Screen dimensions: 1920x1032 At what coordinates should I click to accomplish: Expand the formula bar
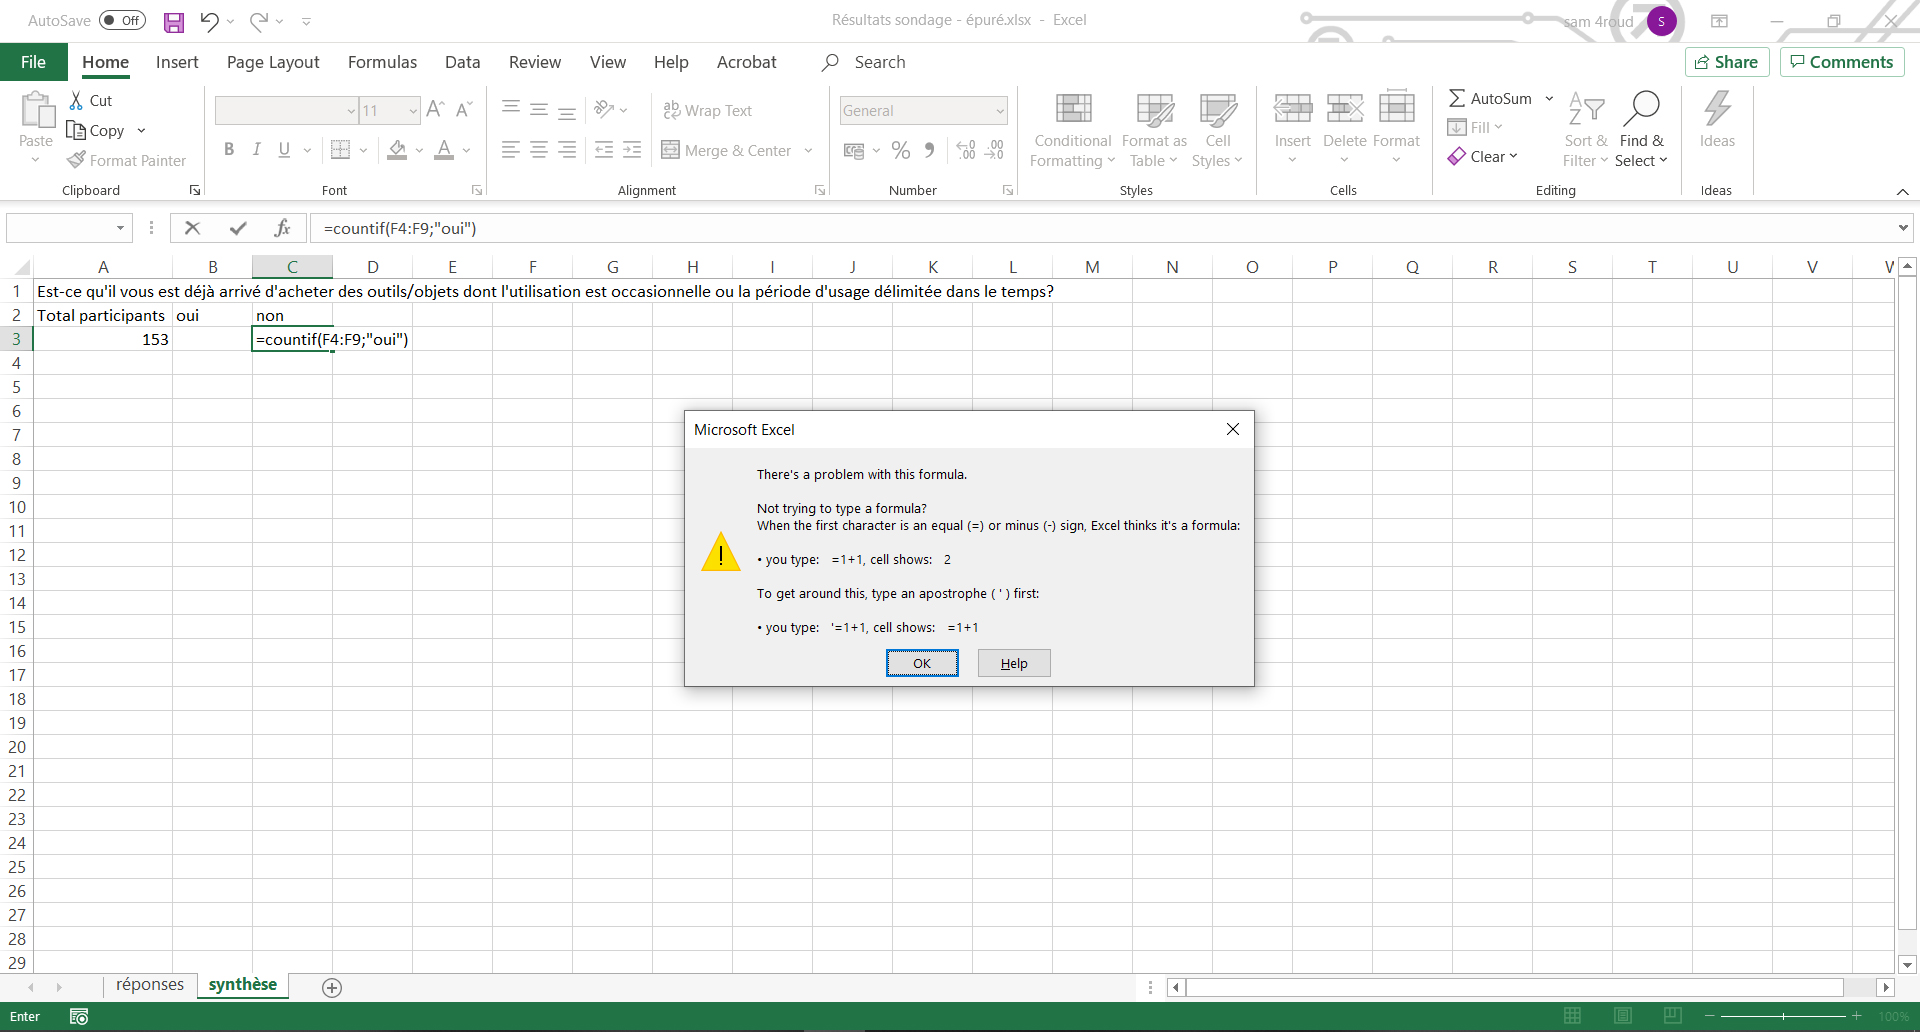coord(1902,228)
